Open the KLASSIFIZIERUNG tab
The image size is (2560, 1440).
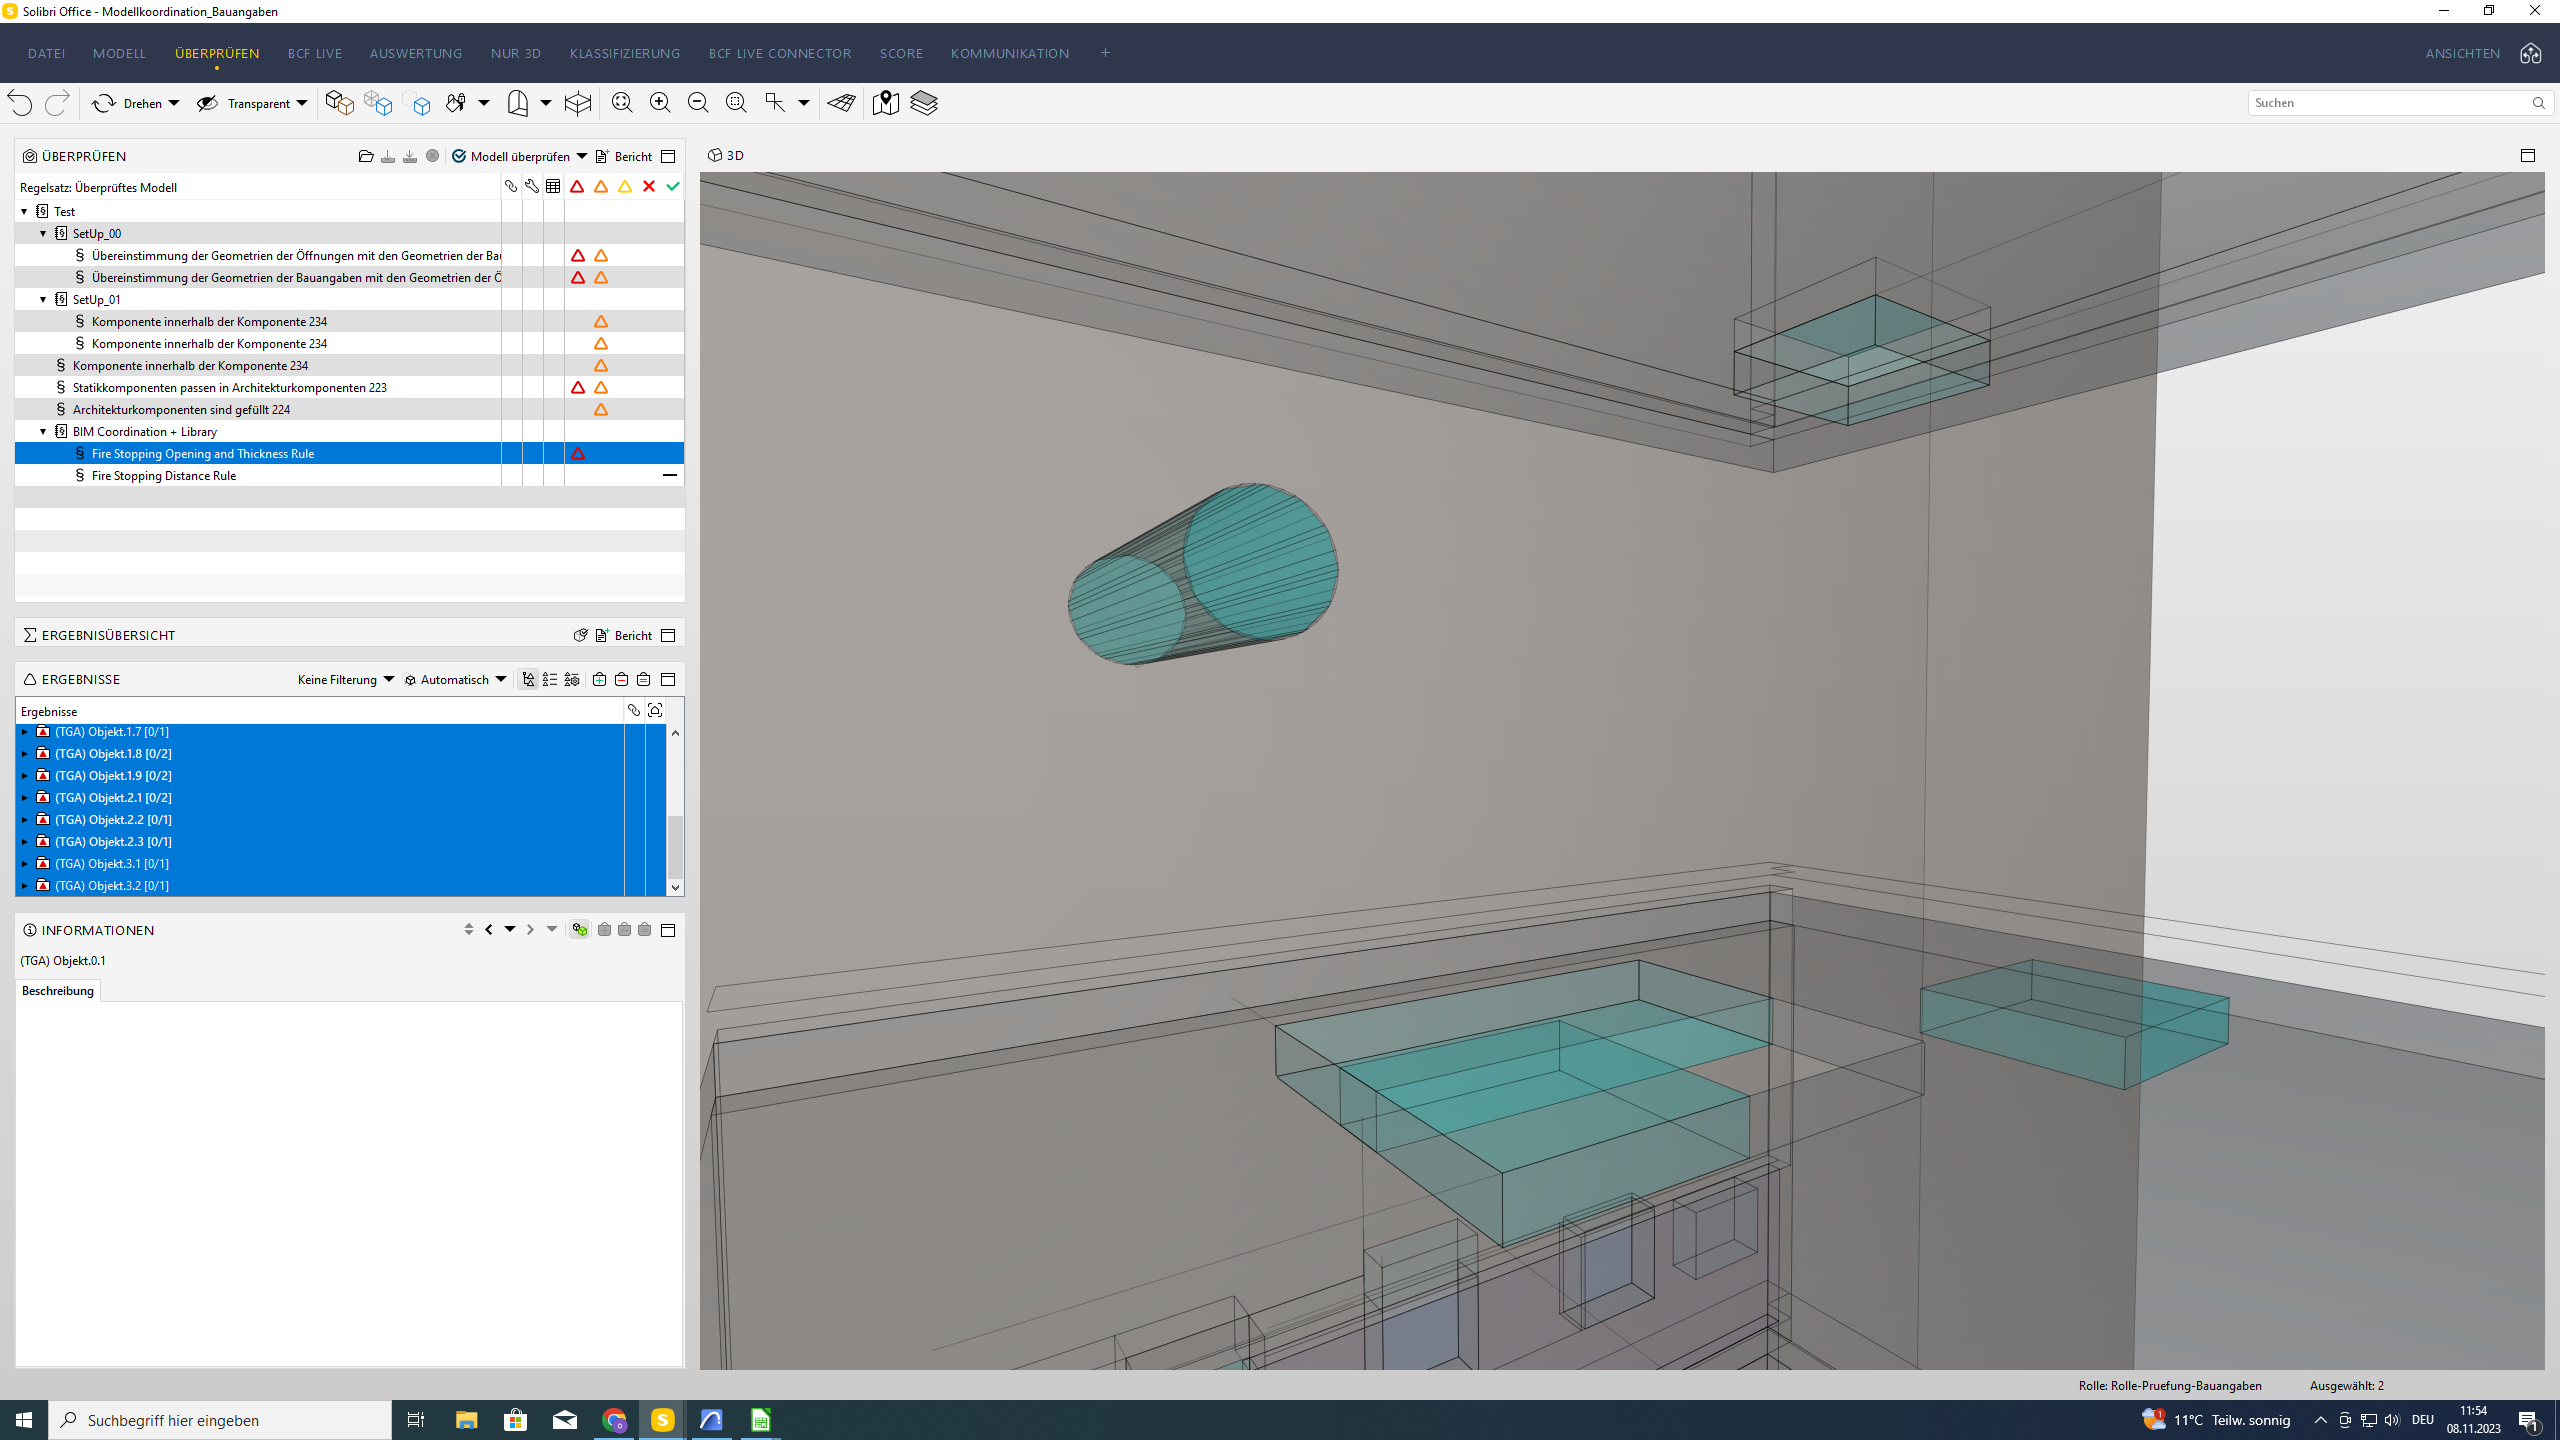[x=625, y=53]
